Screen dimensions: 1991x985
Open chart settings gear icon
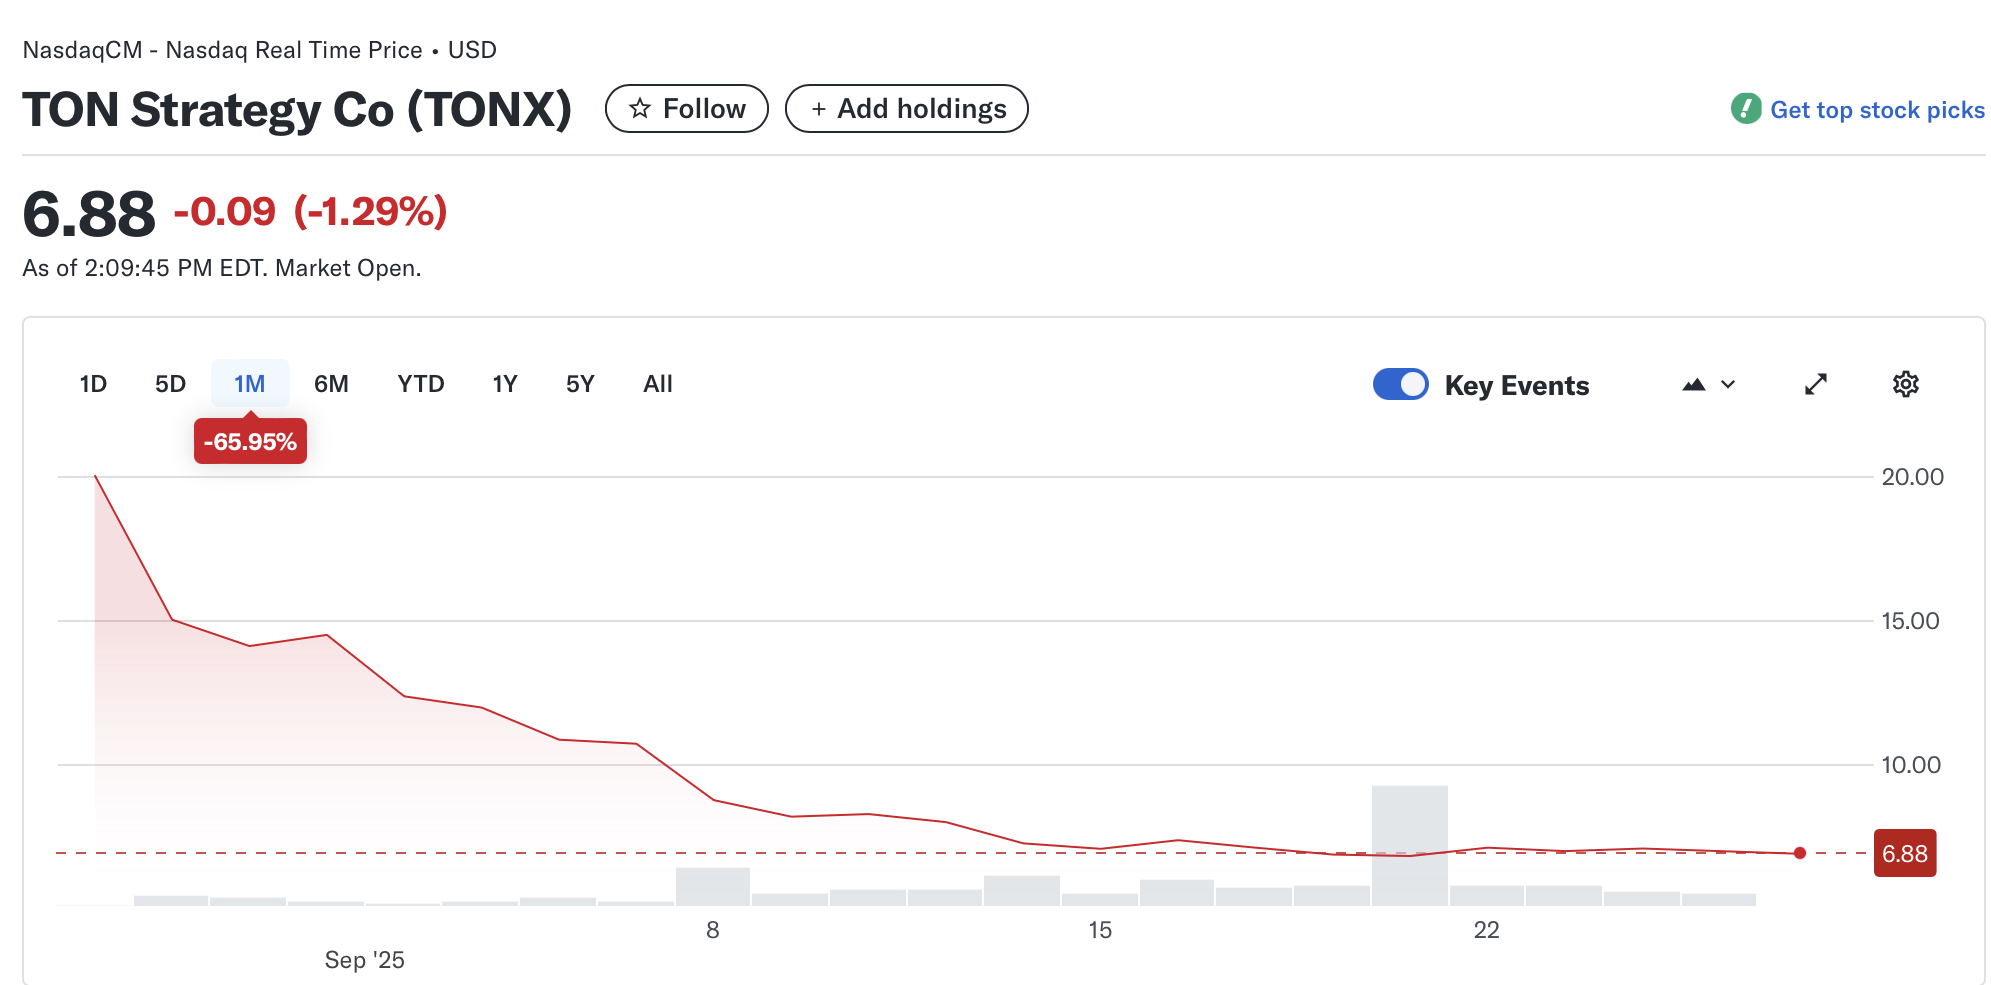[x=1905, y=385]
